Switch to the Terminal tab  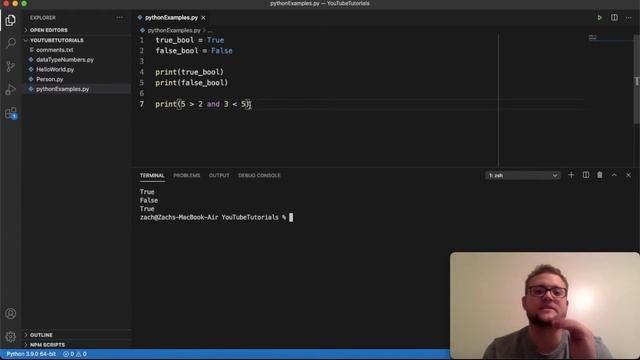[x=152, y=176]
